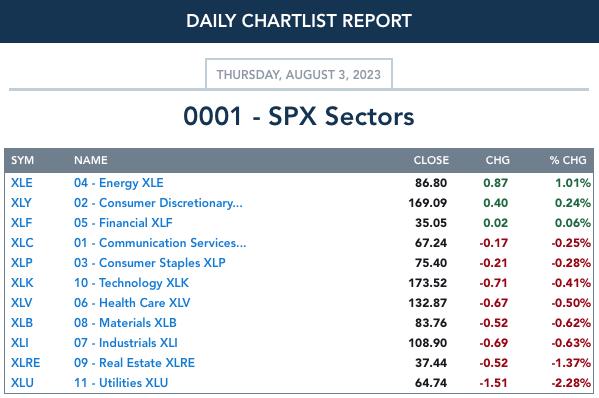Click the Thursday, August 3, 2023 date box

tap(299, 74)
